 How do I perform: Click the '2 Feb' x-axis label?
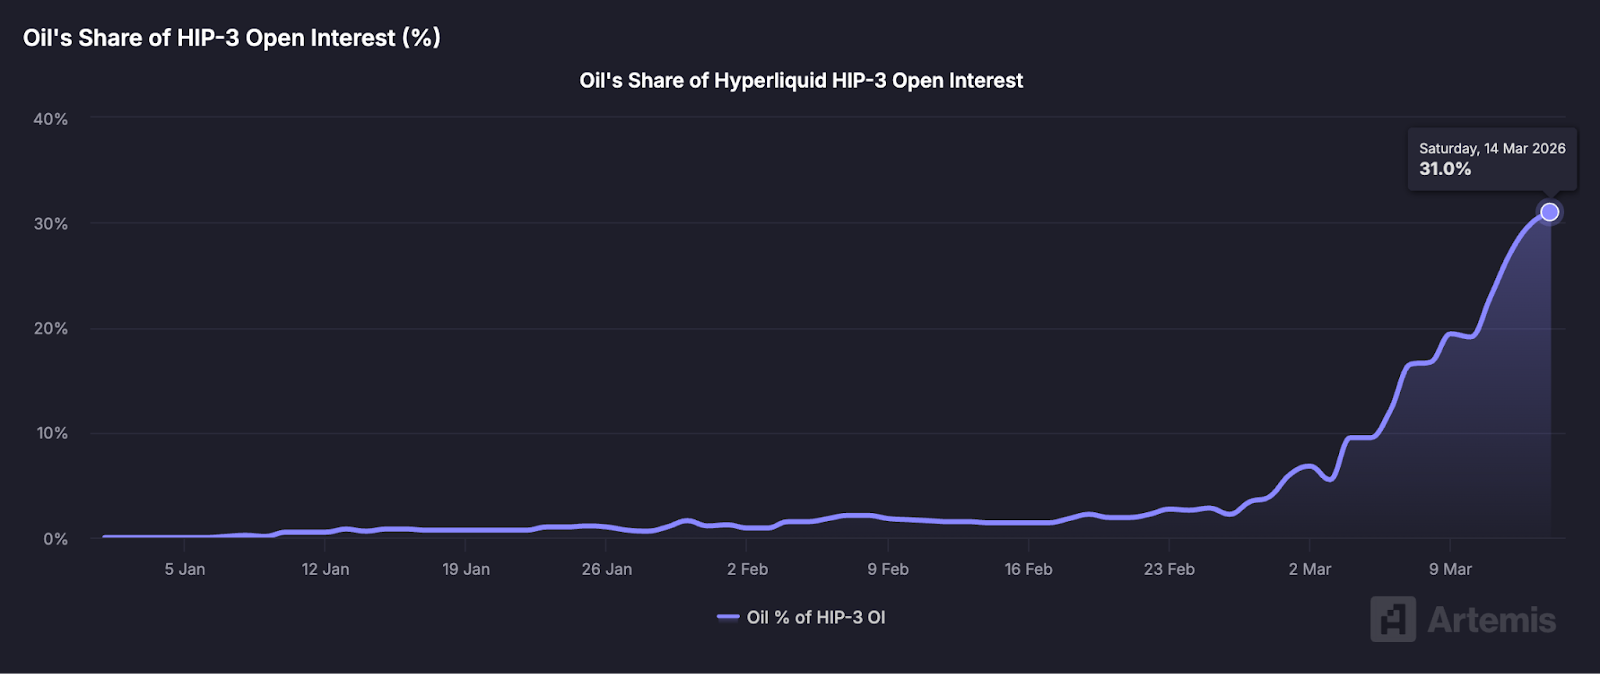tap(747, 569)
